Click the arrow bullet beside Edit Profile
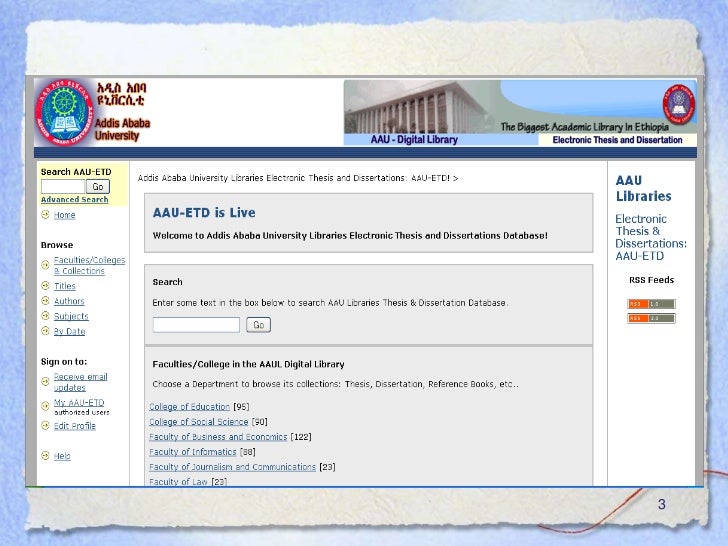728x546 pixels. tap(45, 425)
